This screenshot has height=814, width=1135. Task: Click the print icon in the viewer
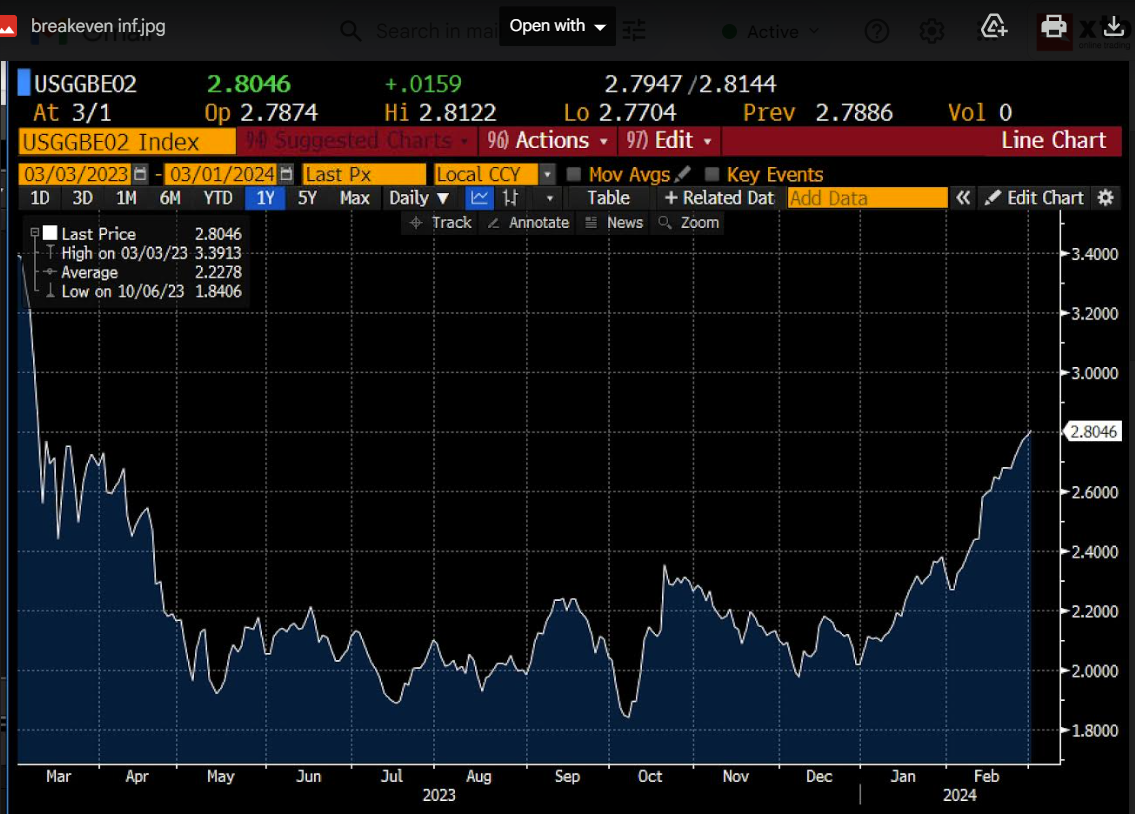tap(1054, 26)
